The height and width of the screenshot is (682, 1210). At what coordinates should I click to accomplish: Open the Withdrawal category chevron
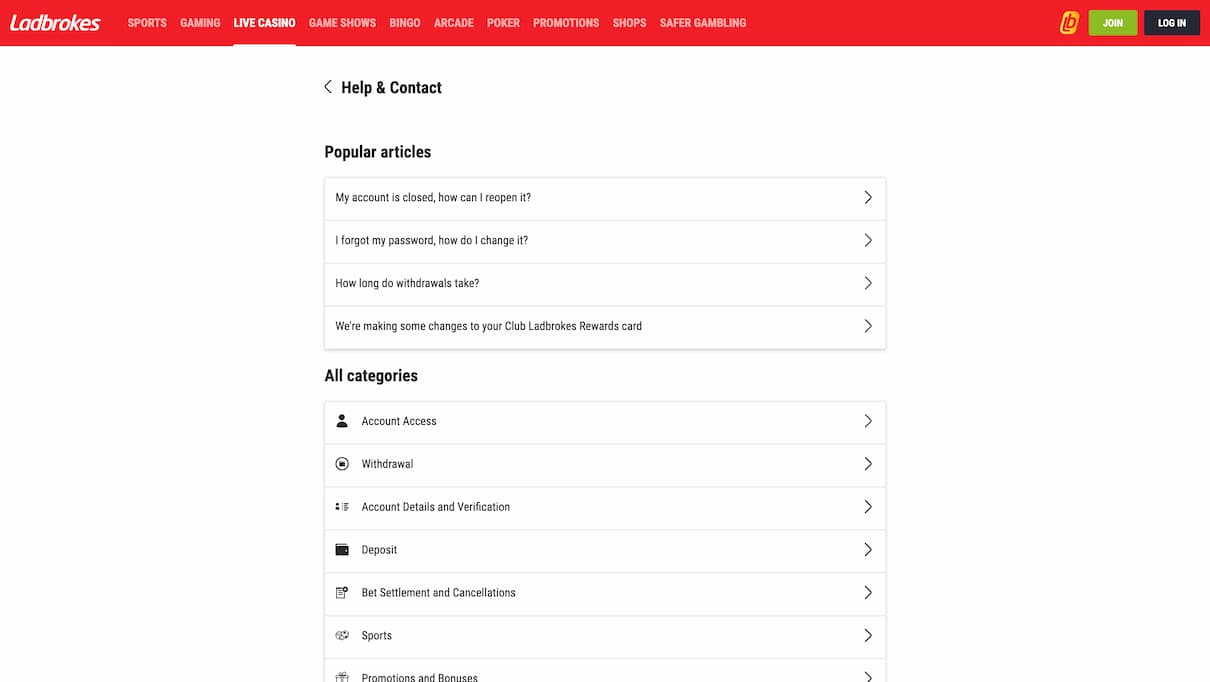[x=869, y=464]
